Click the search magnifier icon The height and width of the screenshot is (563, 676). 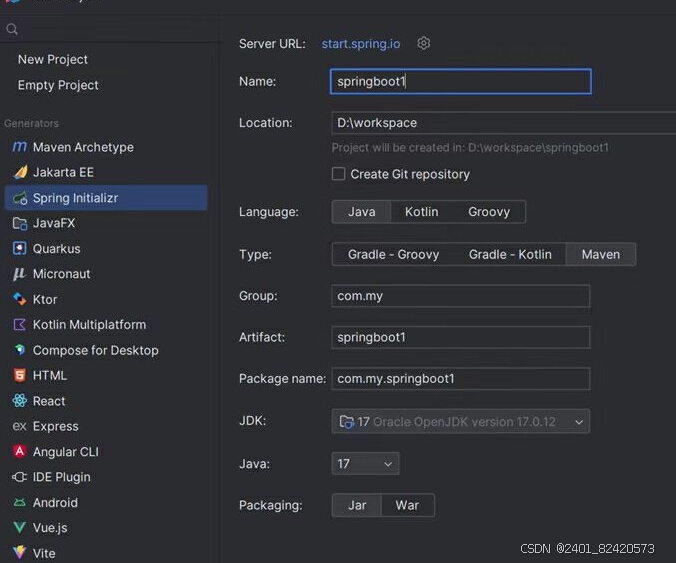coord(12,29)
